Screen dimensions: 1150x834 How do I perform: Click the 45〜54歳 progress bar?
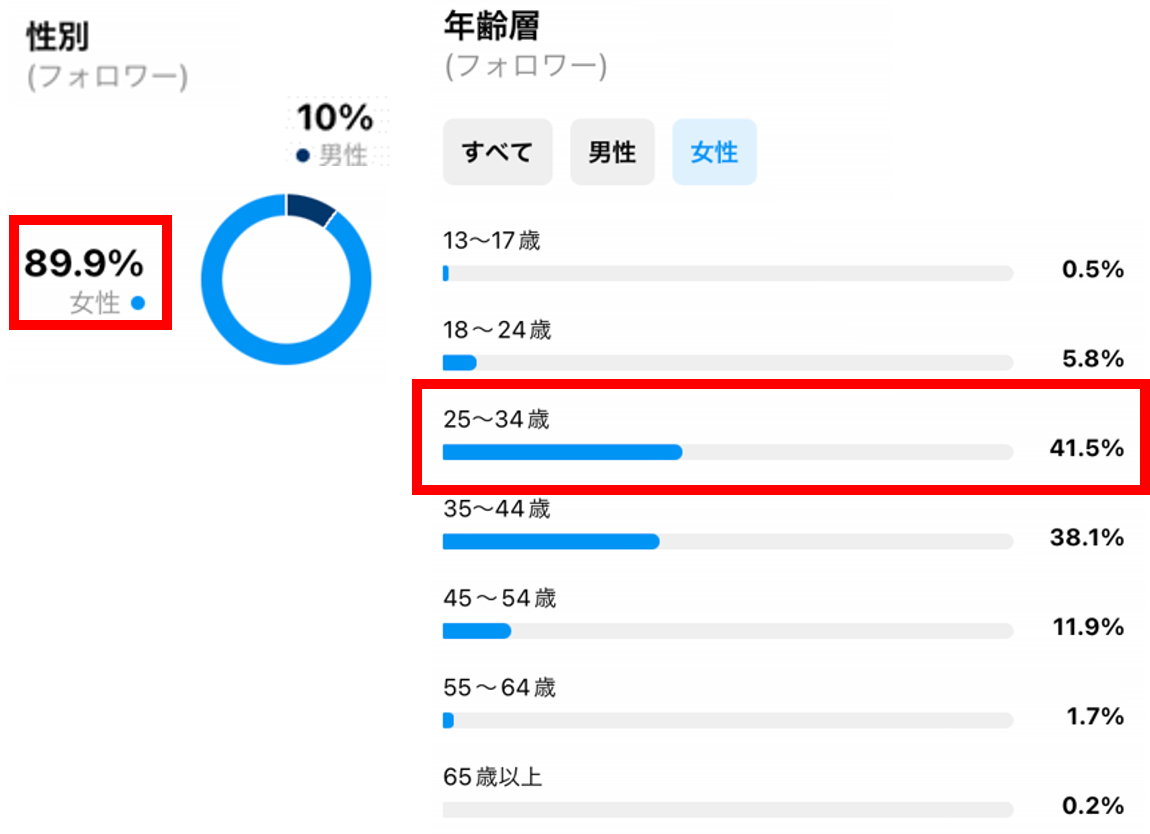point(727,631)
